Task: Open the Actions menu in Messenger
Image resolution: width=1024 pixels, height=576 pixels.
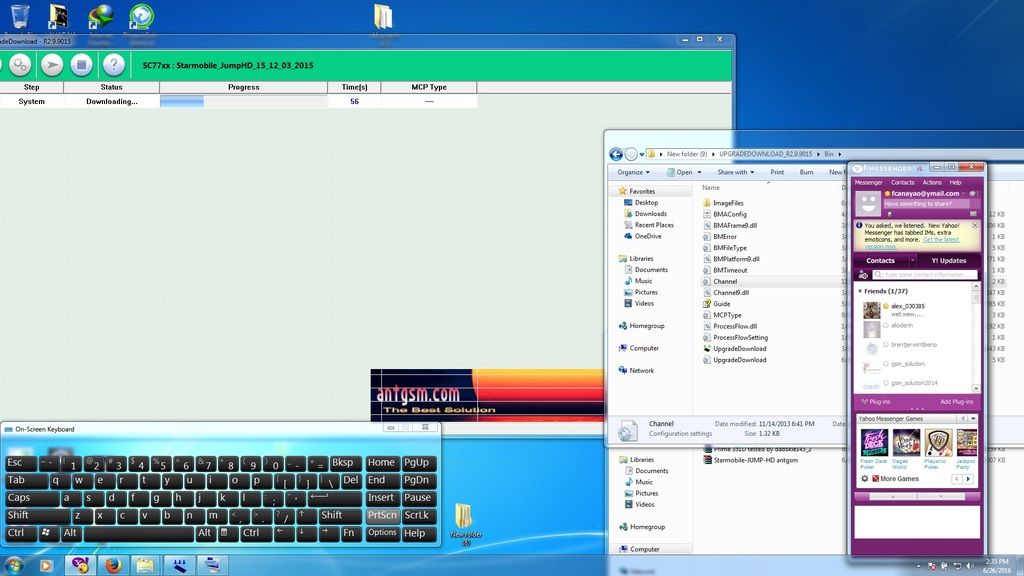Action: pyautogui.click(x=931, y=183)
